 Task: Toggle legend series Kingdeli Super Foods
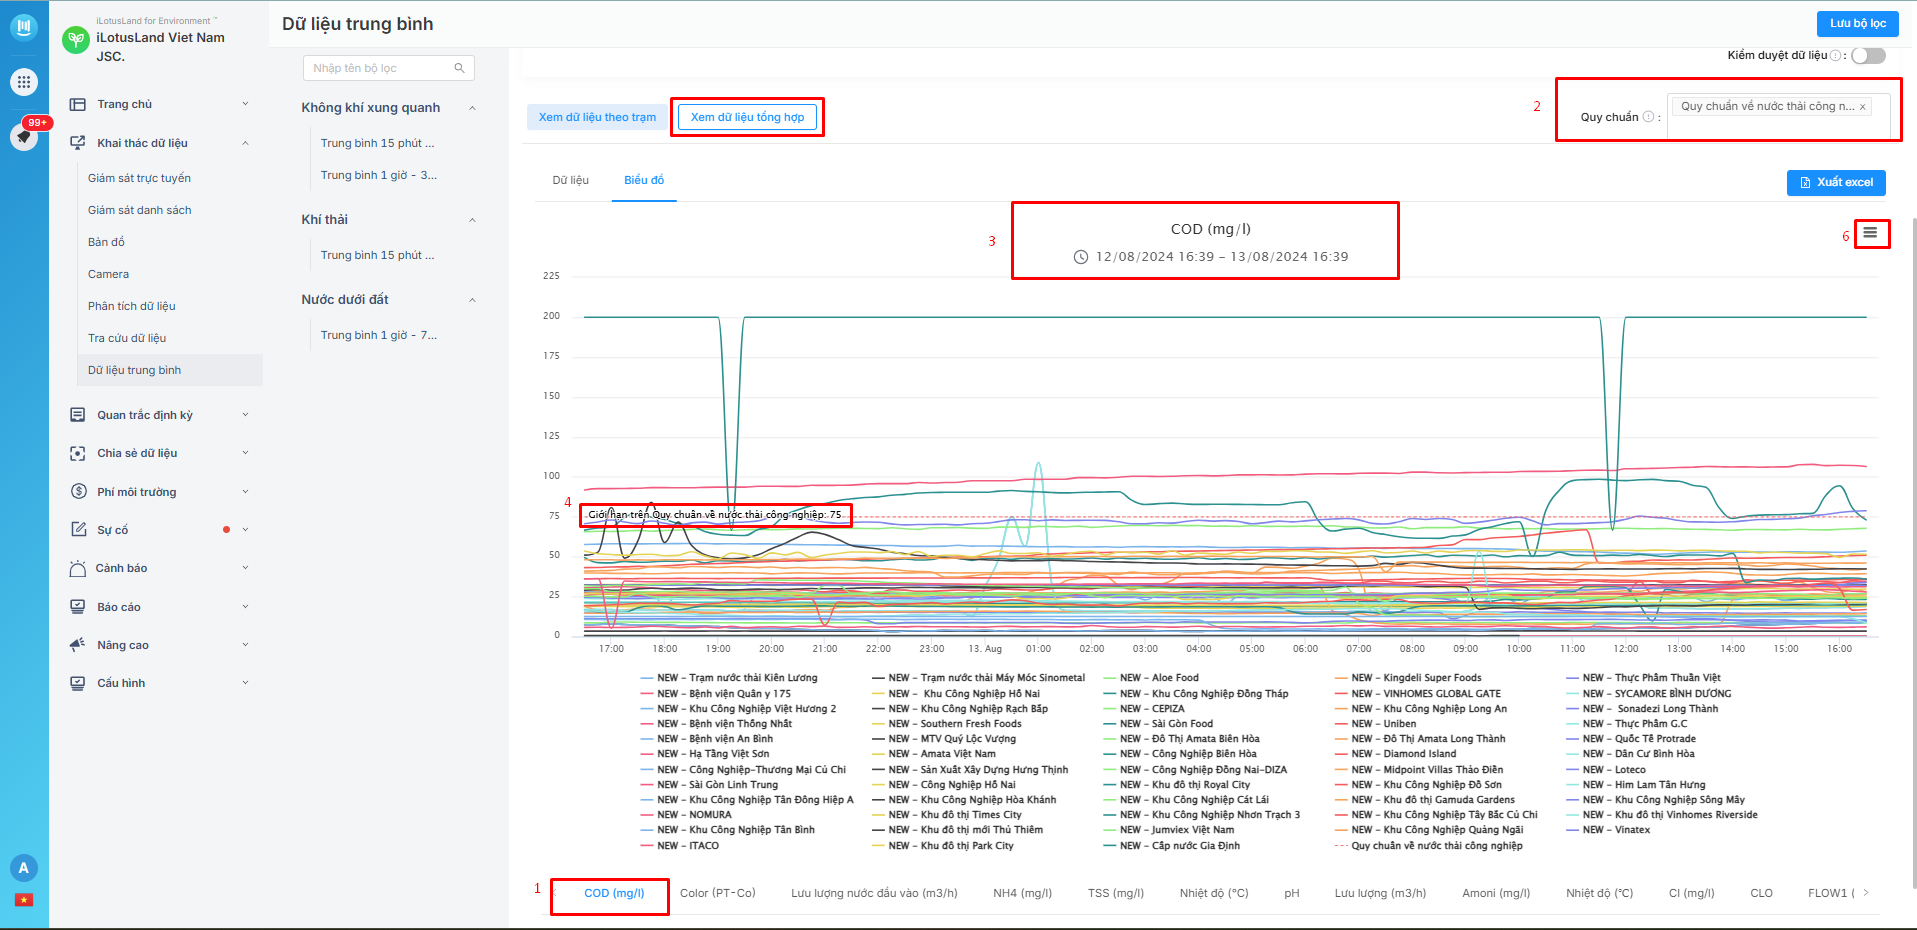(1408, 678)
